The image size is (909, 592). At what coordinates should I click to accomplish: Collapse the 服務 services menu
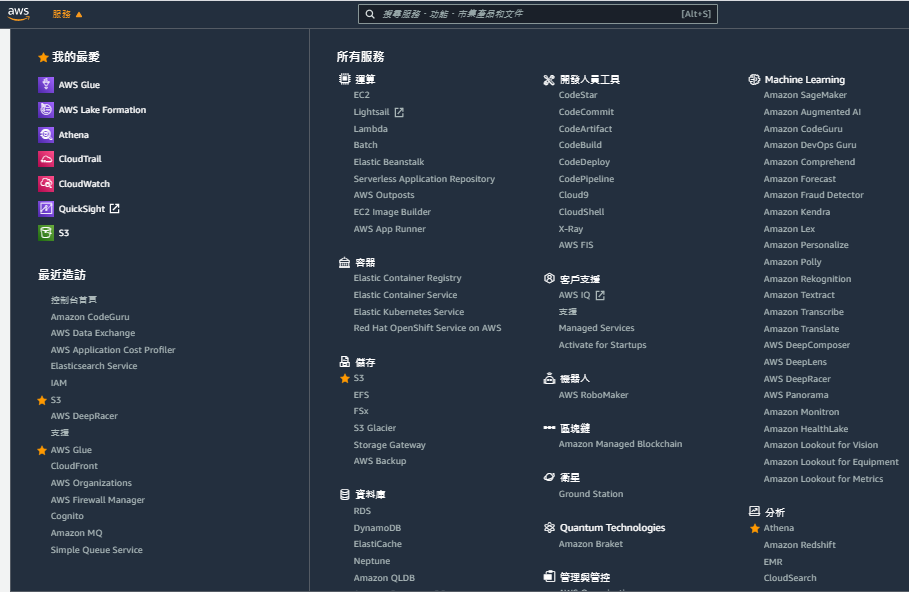(x=67, y=14)
